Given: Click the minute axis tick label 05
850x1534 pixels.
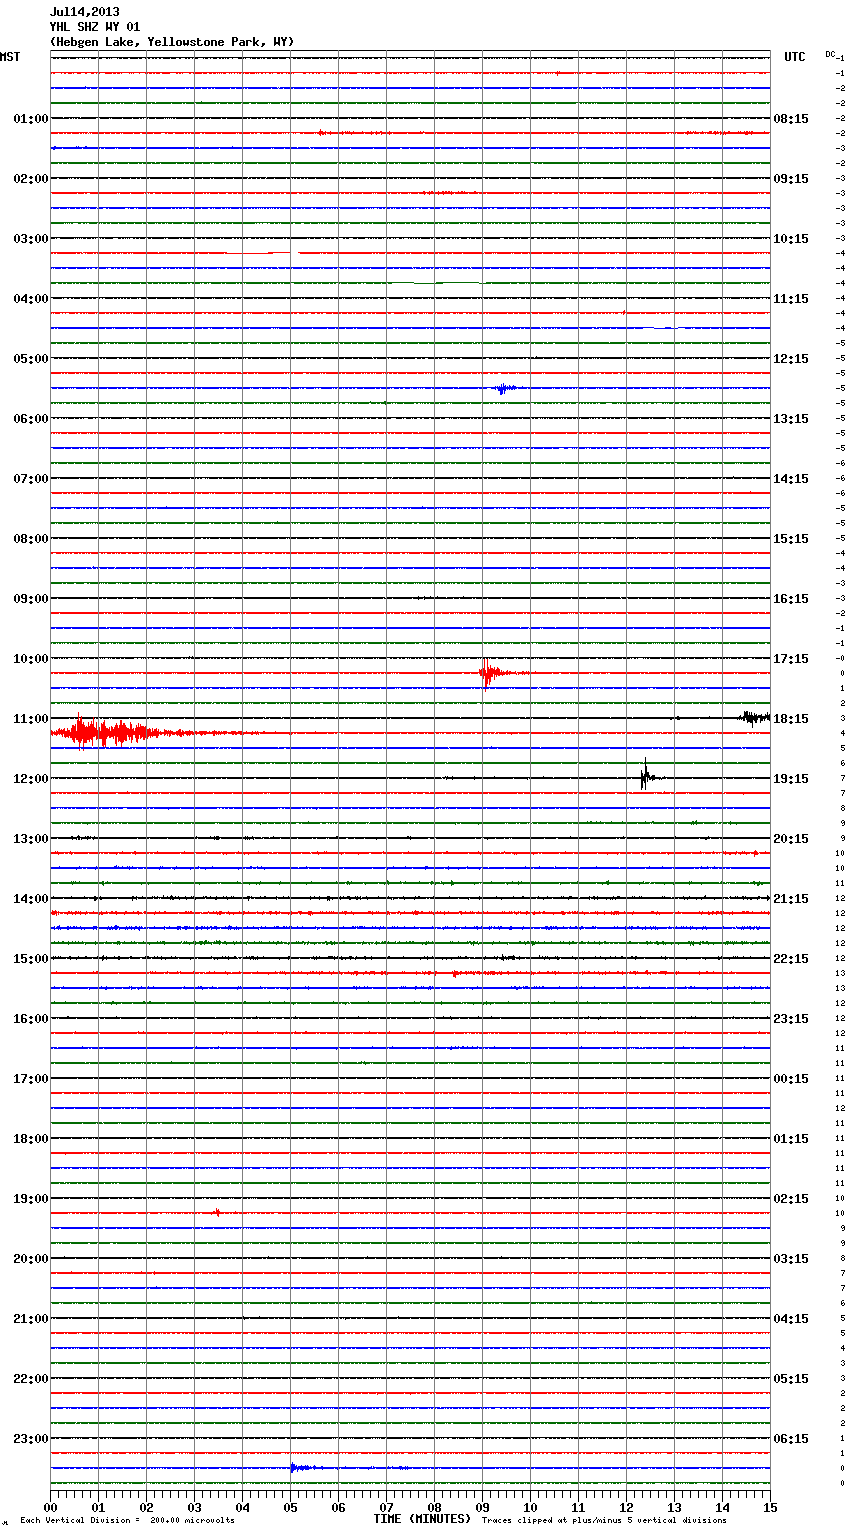Looking at the screenshot, I should pyautogui.click(x=290, y=1507).
